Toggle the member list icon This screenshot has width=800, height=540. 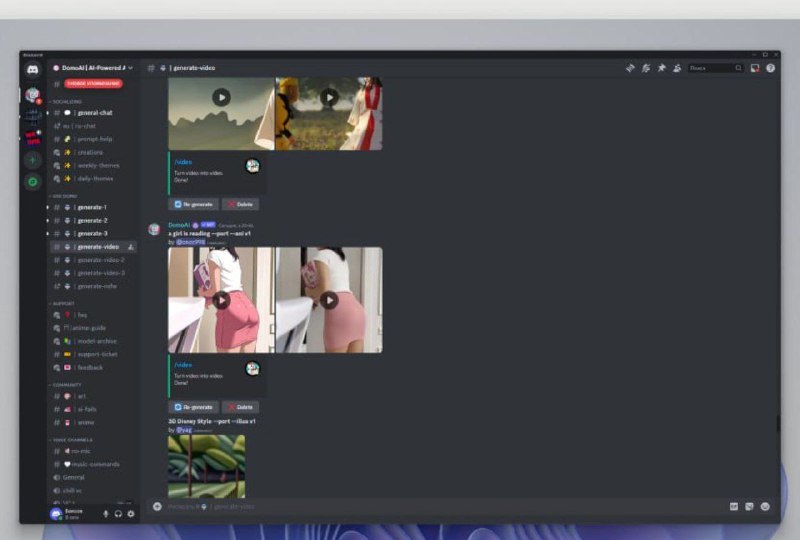click(x=677, y=68)
